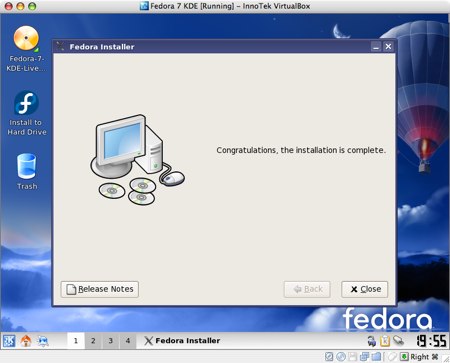The image size is (450, 363).
Task: Close the installer with Close button
Action: pos(365,289)
